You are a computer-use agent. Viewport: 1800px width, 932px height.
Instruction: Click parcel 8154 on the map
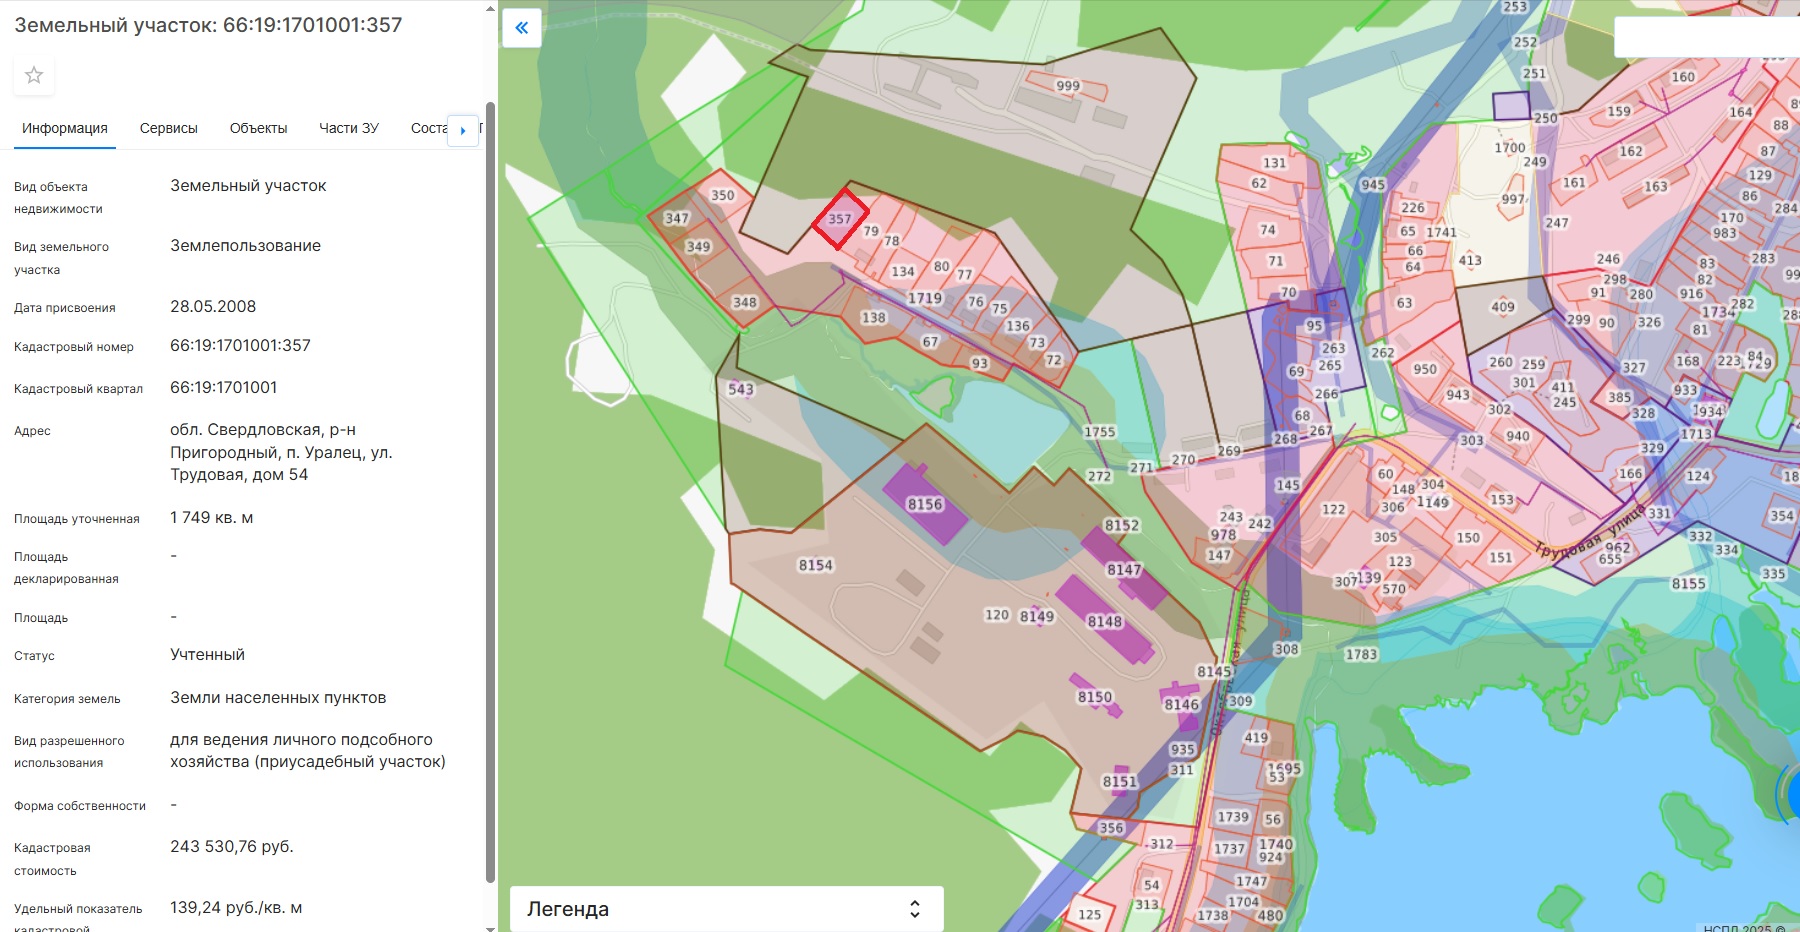[815, 565]
